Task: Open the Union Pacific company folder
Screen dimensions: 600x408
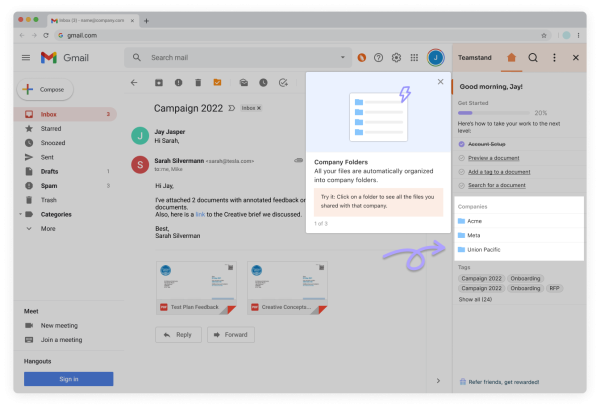Action: 519,250
